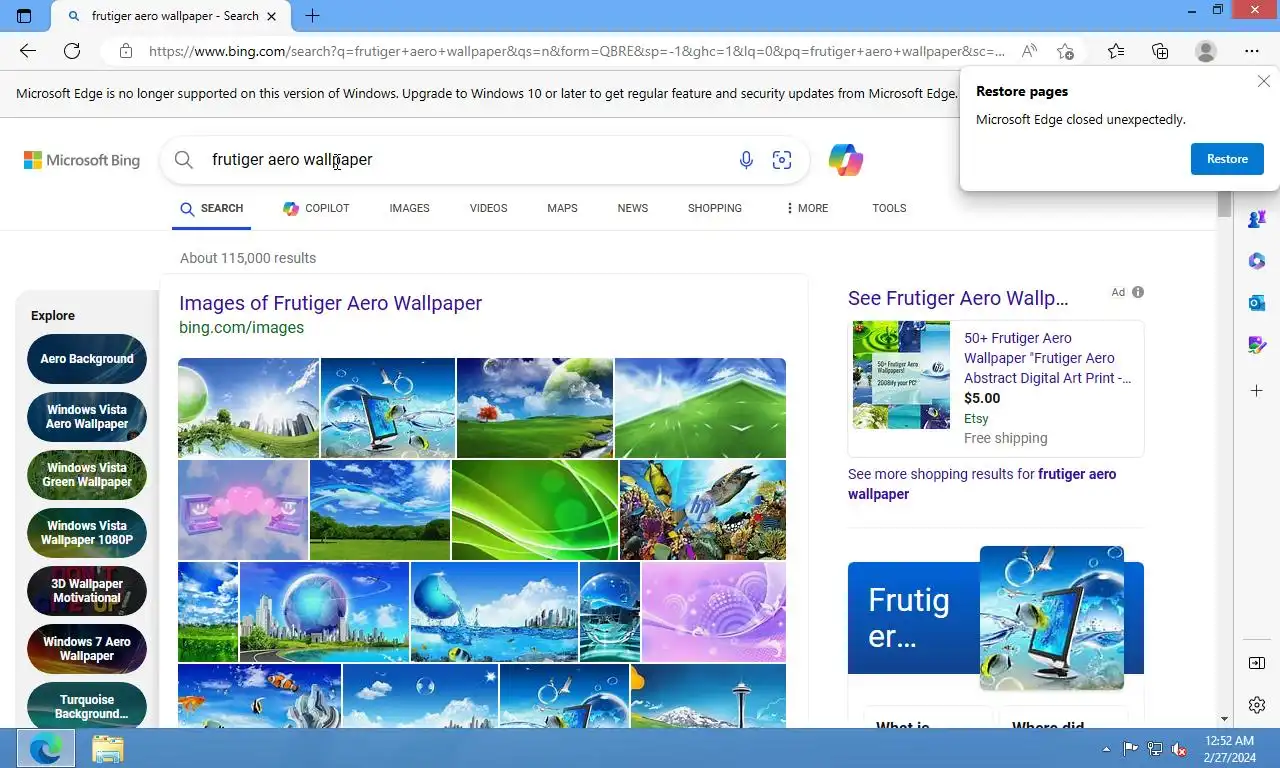Open the Collections icon

1160,51
